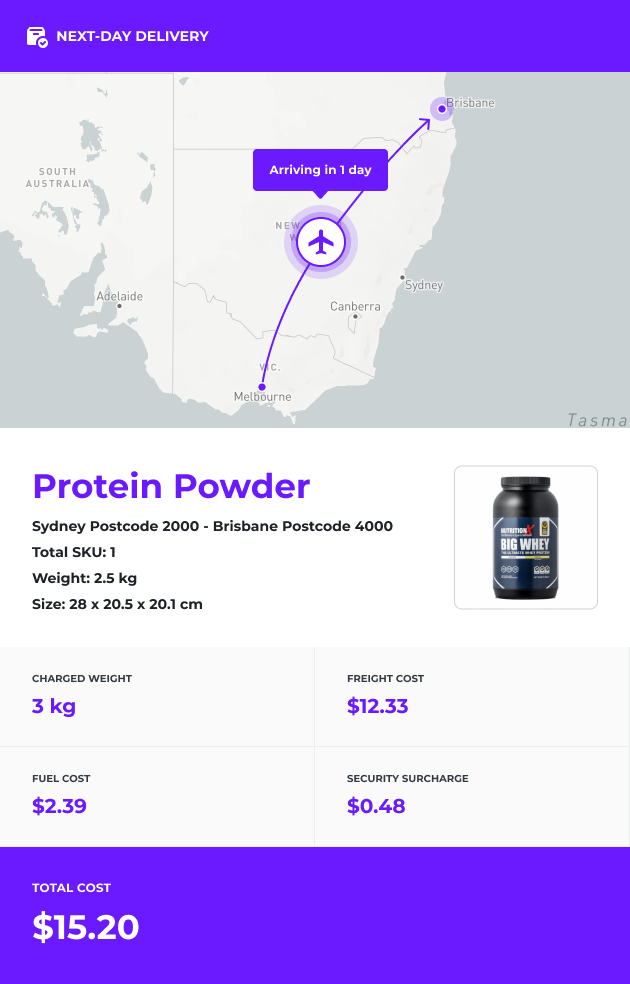Click the 'Arriving in 1 day' tooltip
This screenshot has height=984, width=630.
click(321, 170)
